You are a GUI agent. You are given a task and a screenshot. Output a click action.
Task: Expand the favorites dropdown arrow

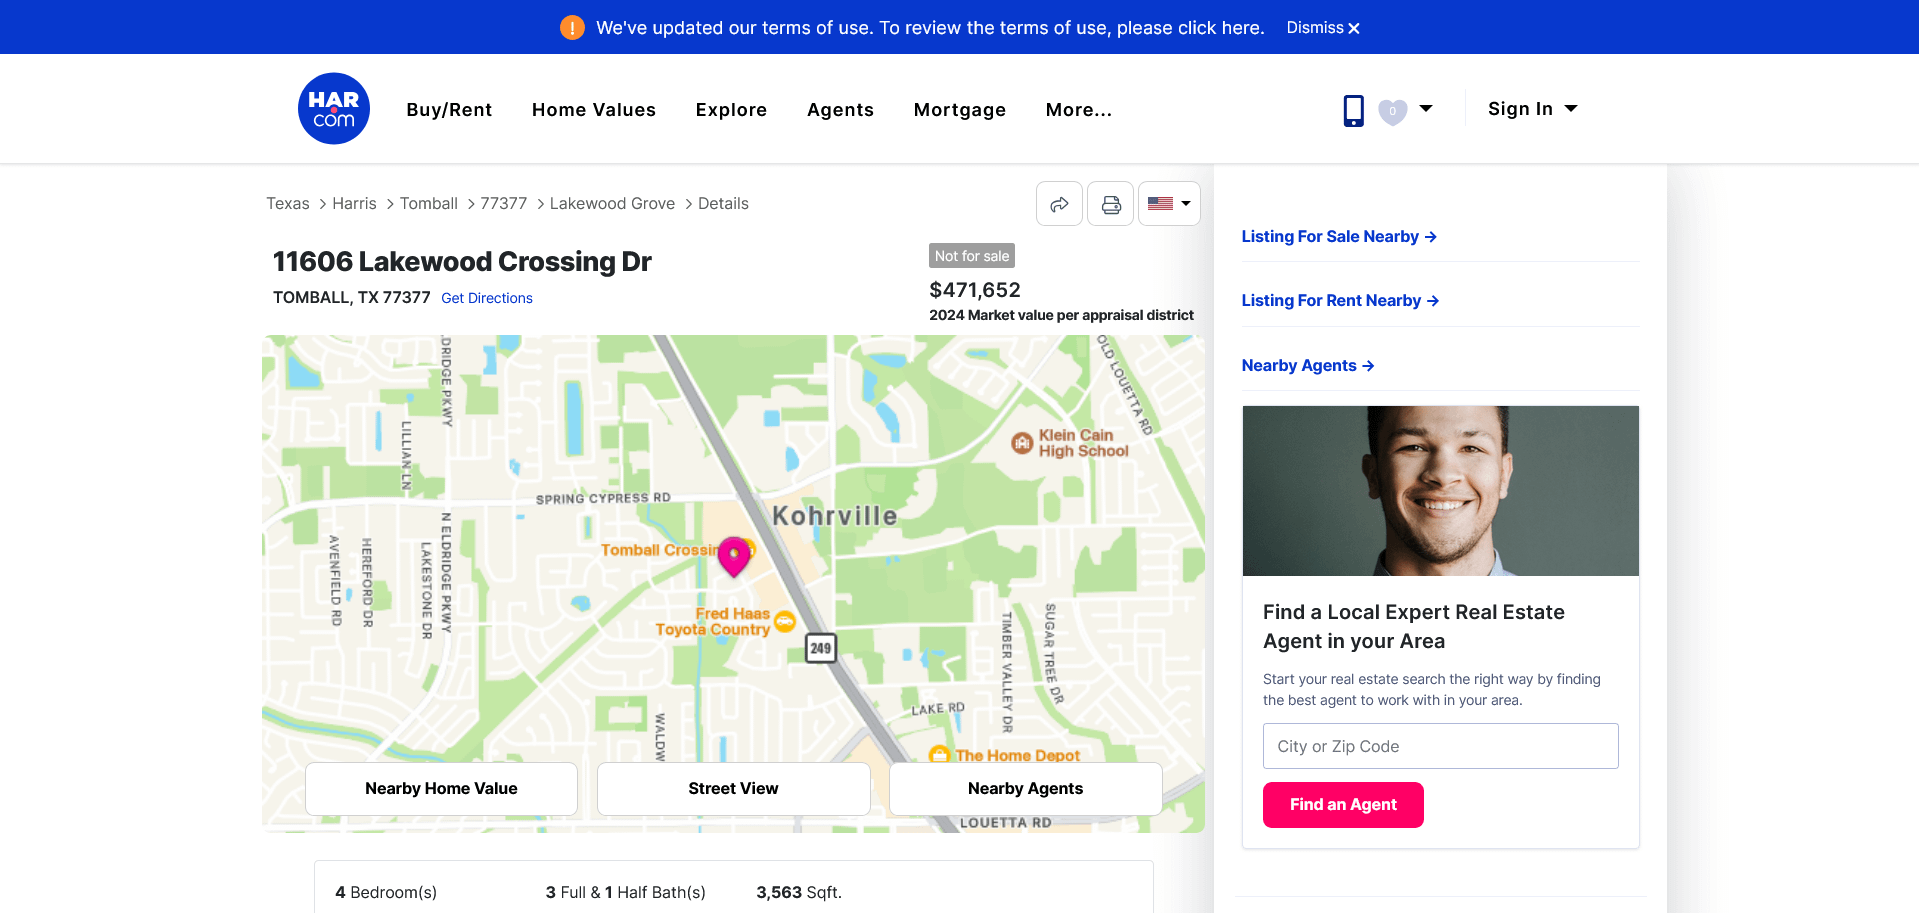[x=1426, y=109]
